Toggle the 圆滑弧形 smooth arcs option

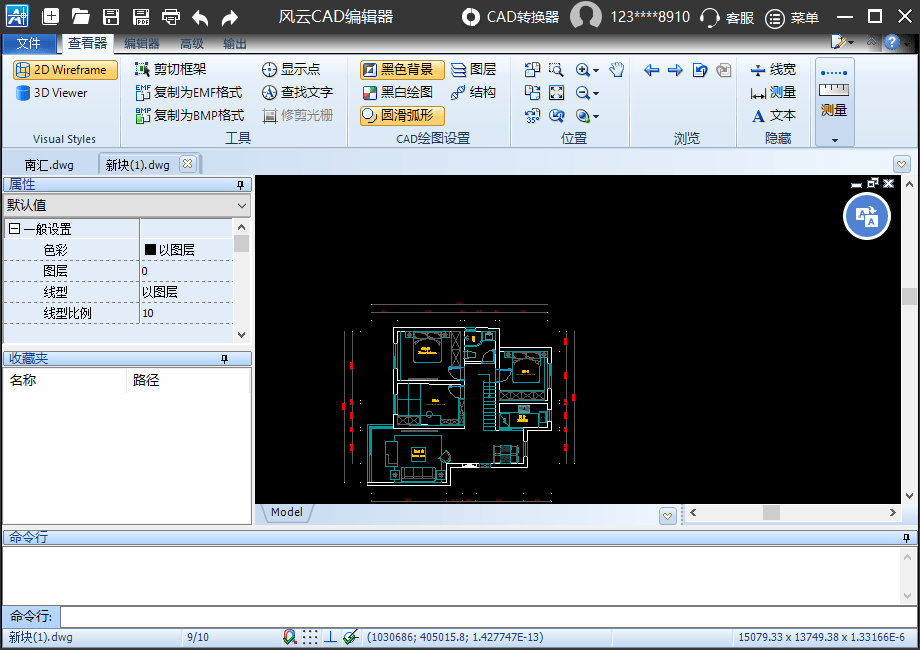point(400,115)
